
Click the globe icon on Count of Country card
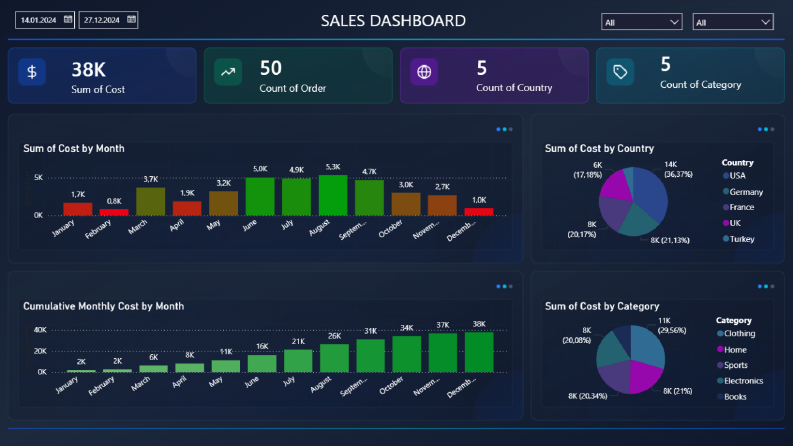(424, 72)
